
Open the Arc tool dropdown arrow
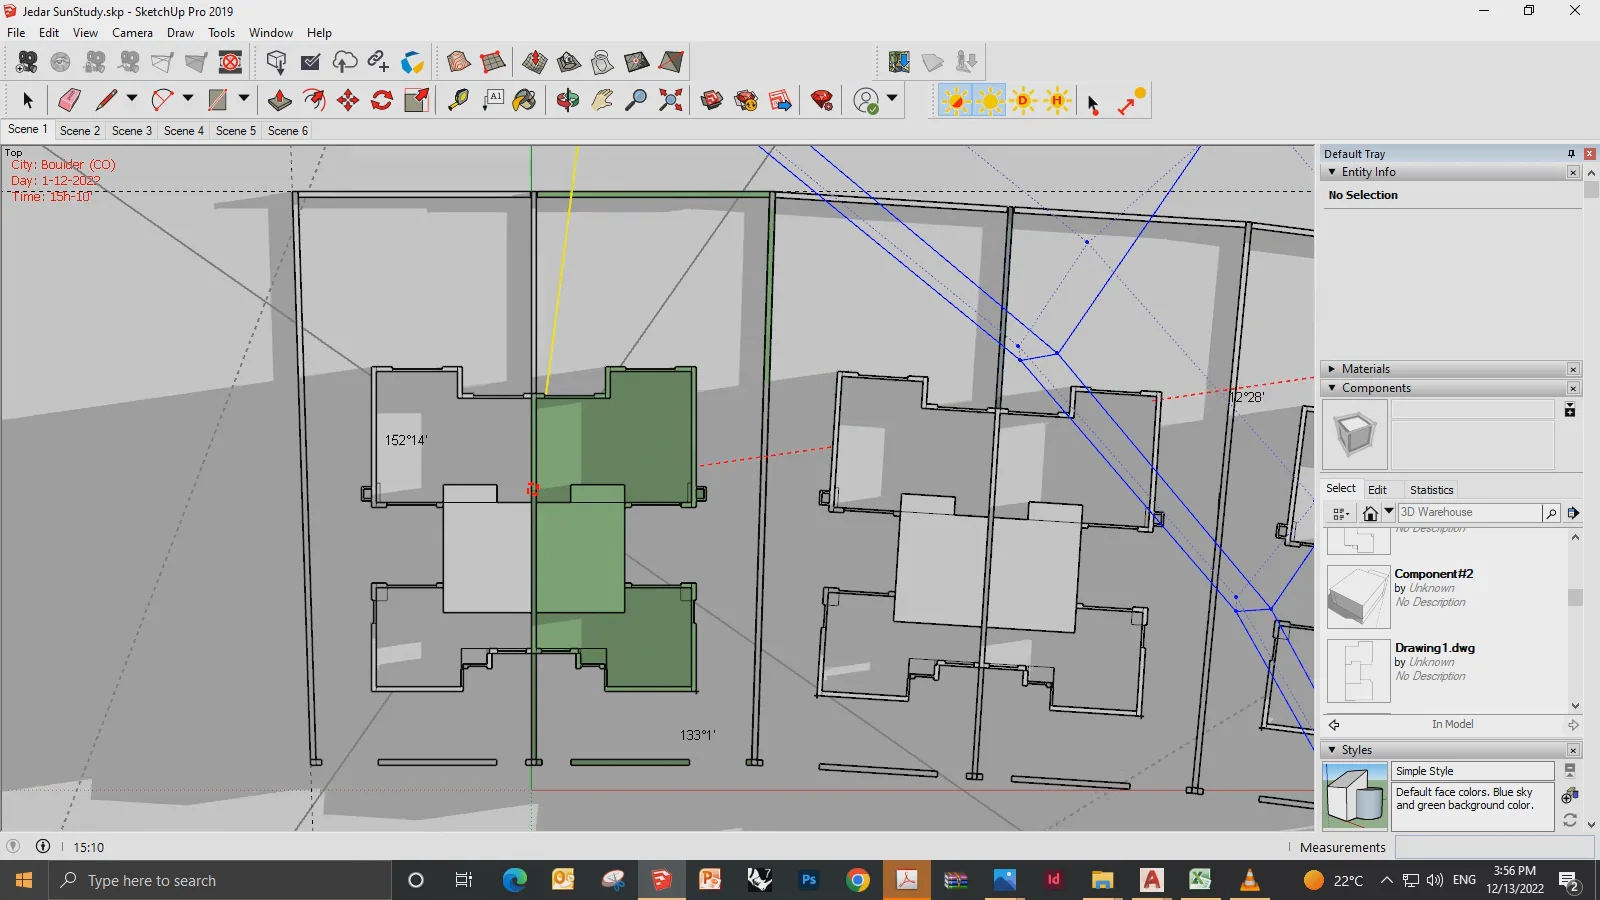click(187, 98)
